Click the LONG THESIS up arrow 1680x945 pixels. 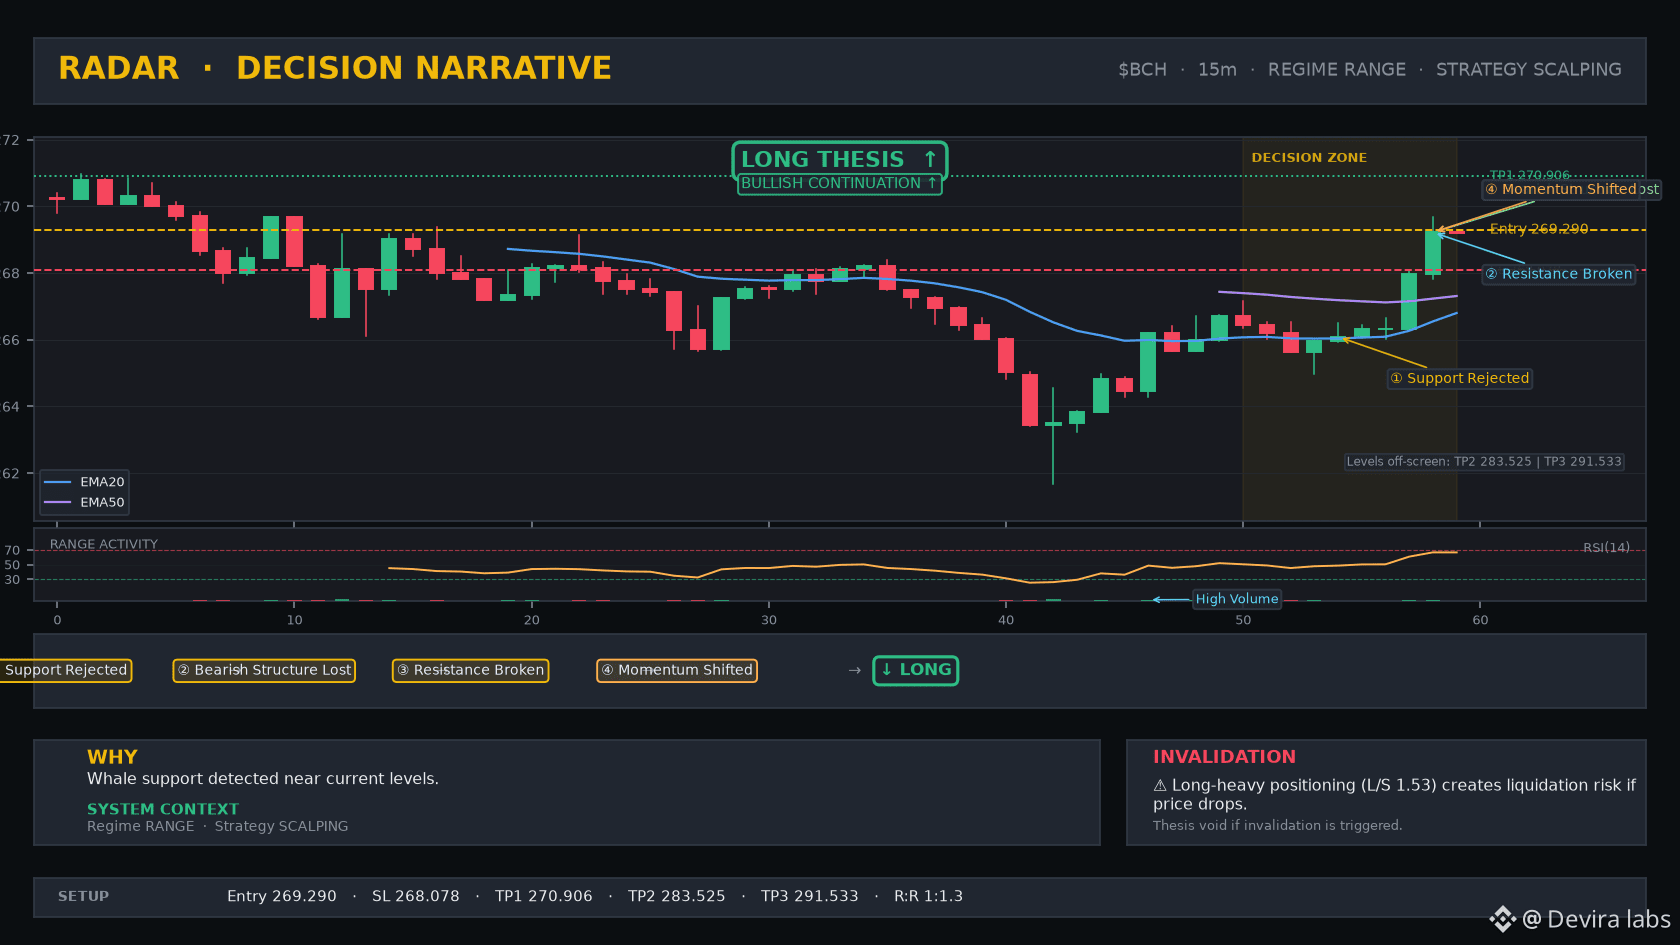[x=930, y=159]
